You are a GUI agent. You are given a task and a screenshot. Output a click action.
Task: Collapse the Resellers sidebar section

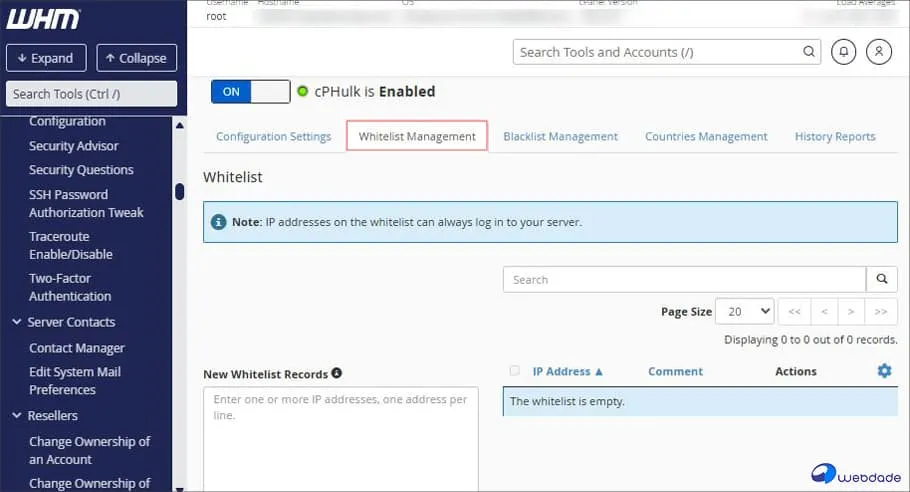tap(16, 416)
